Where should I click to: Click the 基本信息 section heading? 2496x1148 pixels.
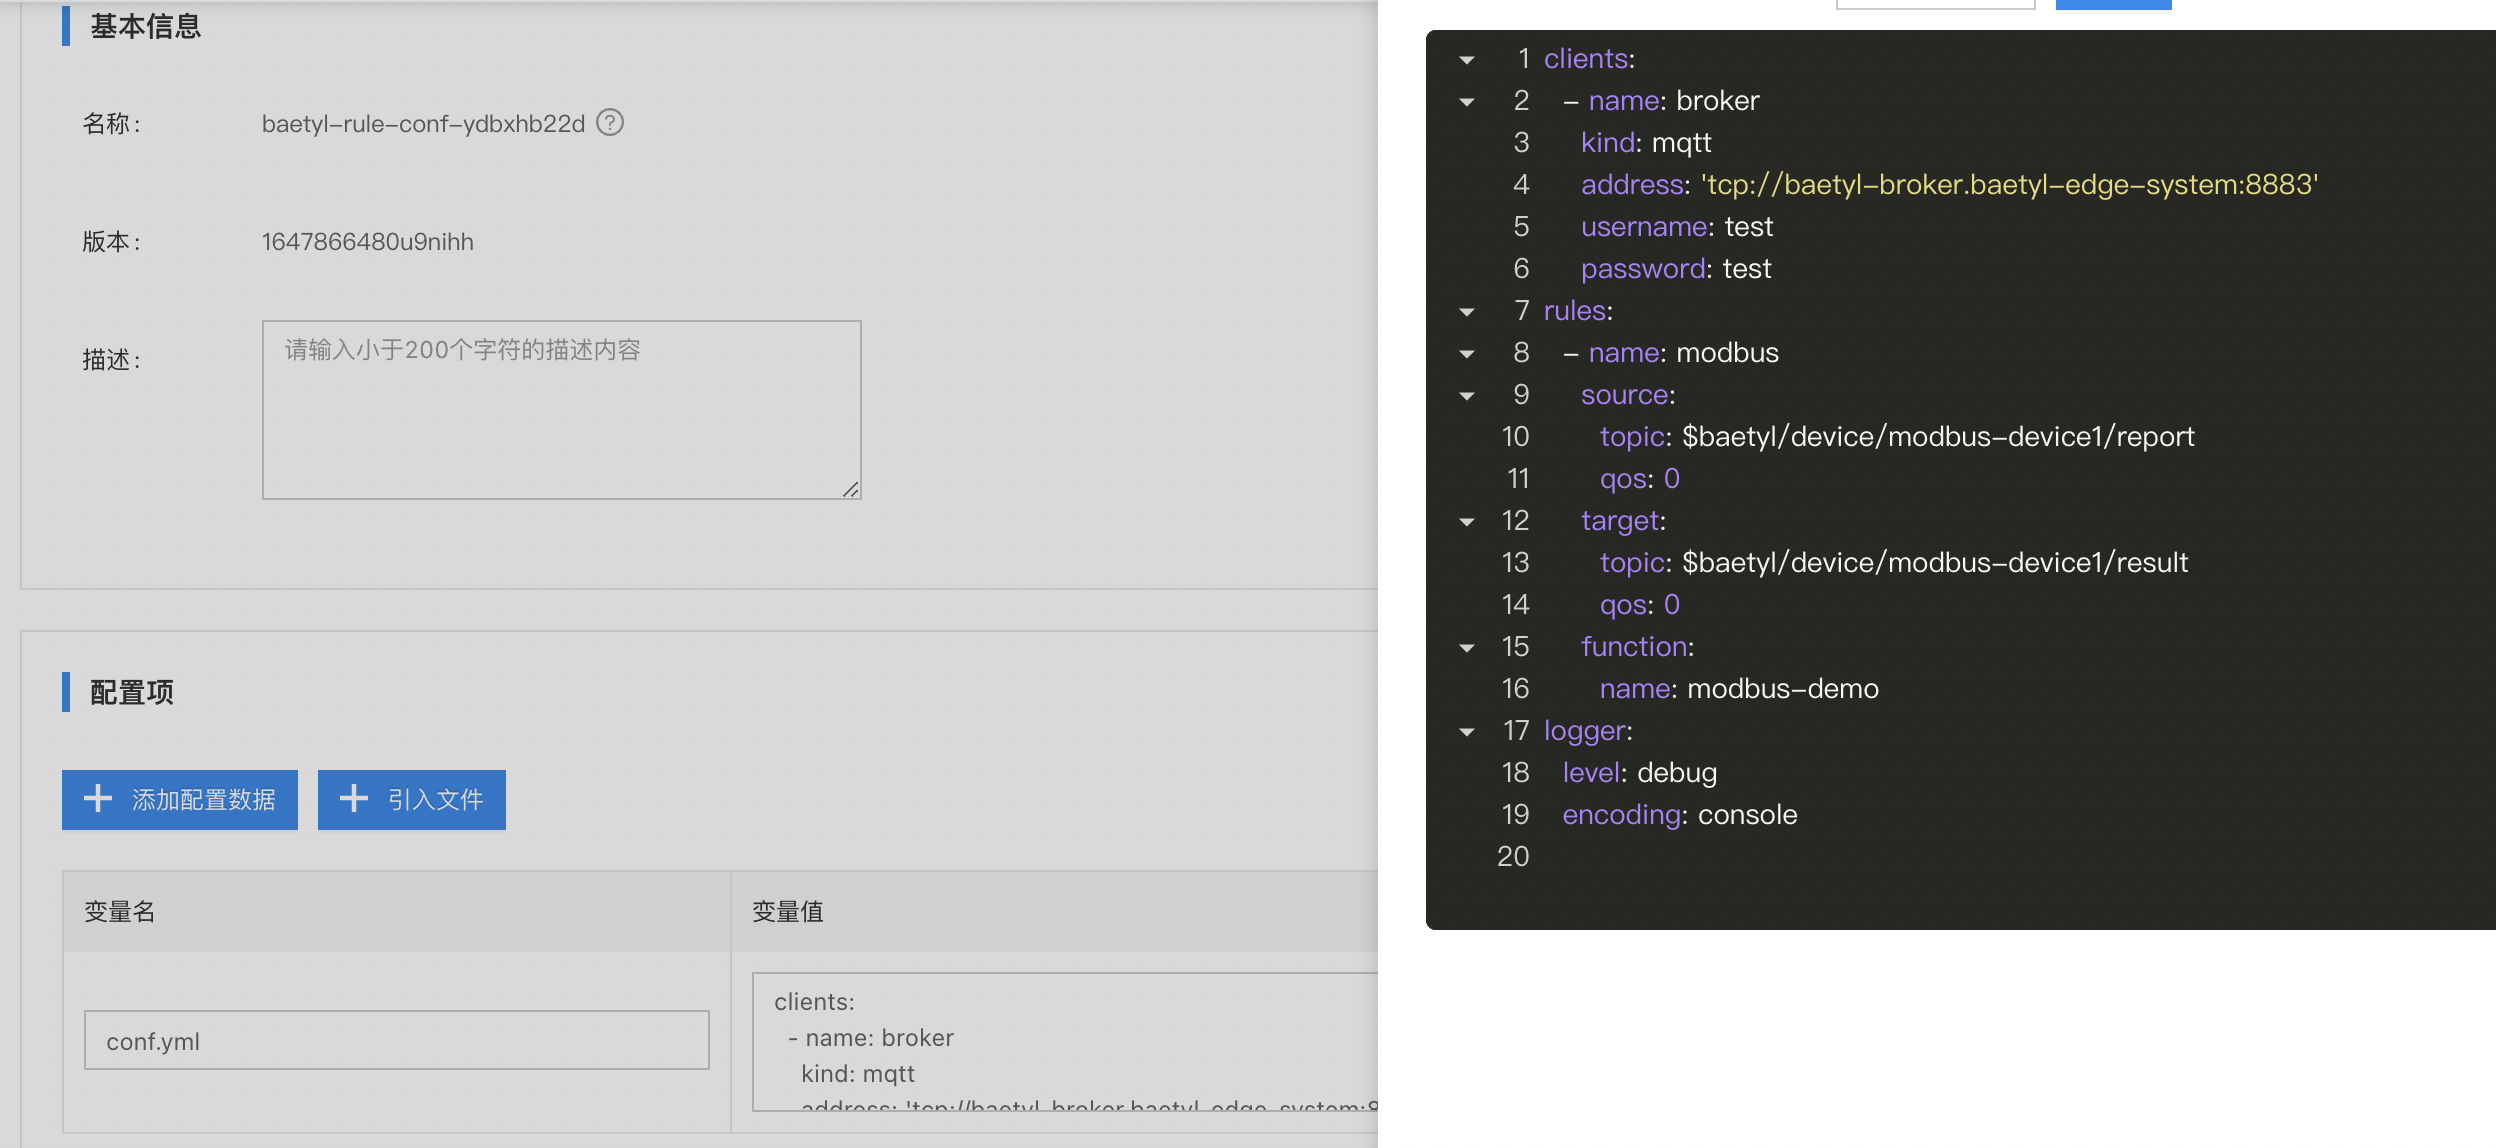(x=146, y=27)
